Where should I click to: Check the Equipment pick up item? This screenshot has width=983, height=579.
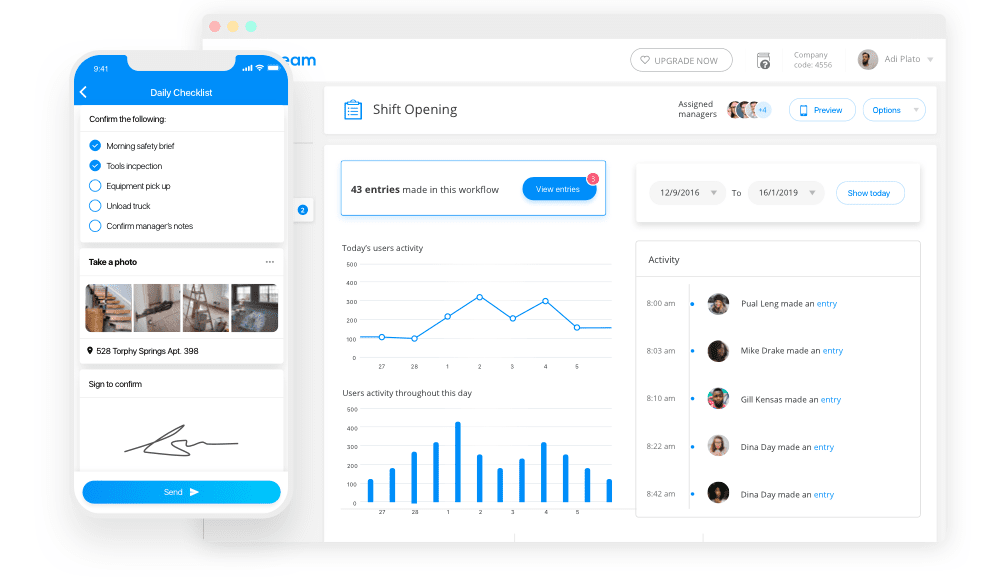[x=95, y=185]
